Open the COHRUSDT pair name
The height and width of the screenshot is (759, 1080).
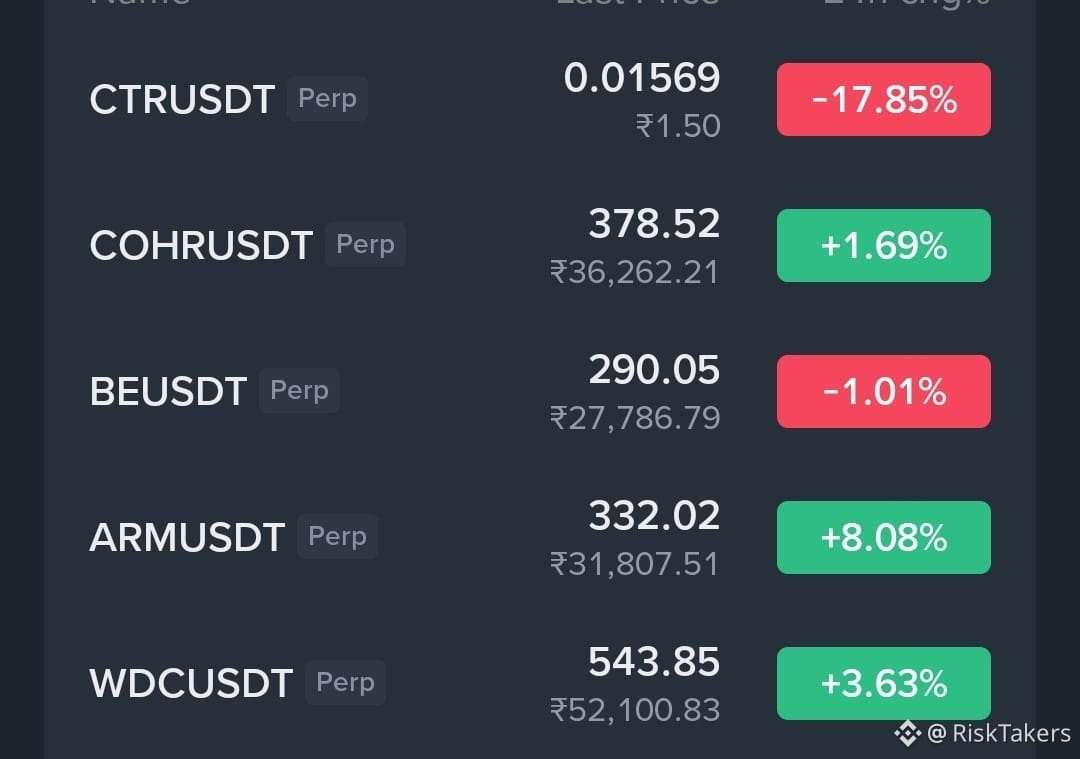coord(201,246)
